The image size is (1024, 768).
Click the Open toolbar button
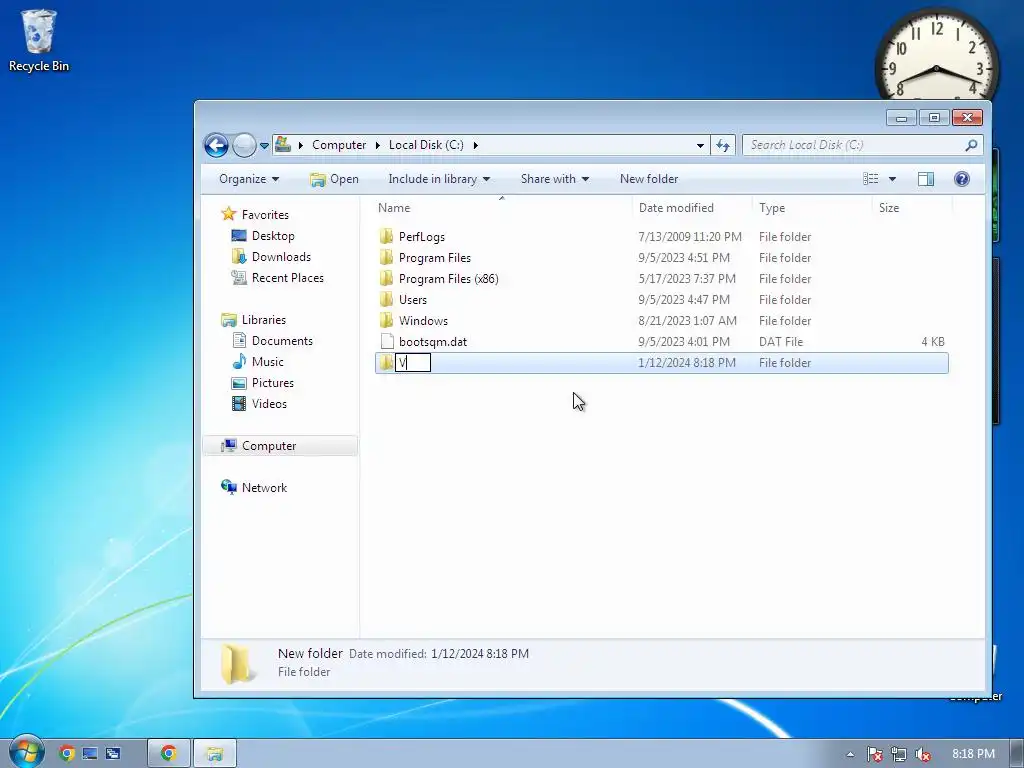(334, 179)
